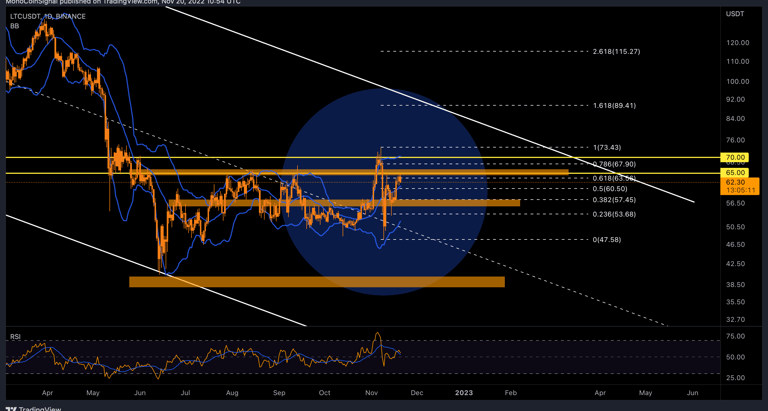Click the 84.00 price axis label

(737, 119)
